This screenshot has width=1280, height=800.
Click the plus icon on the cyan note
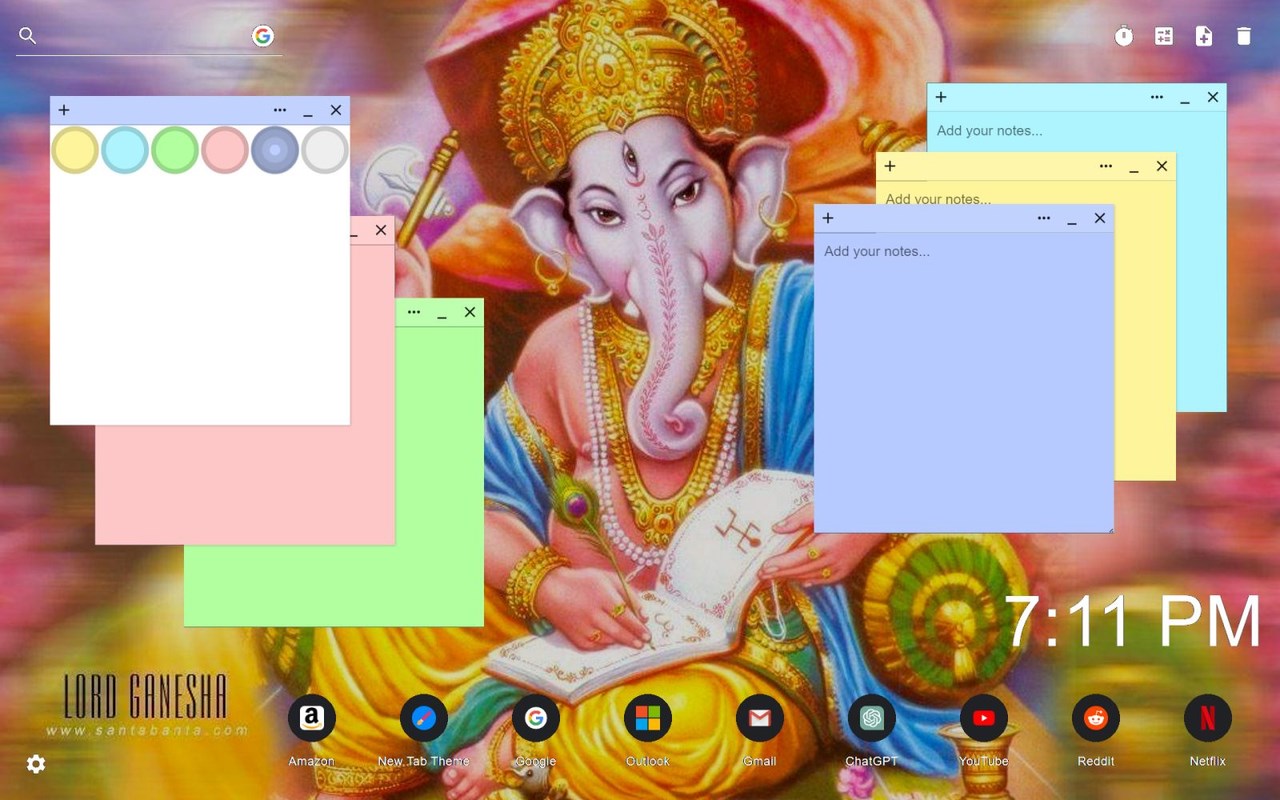[x=941, y=97]
